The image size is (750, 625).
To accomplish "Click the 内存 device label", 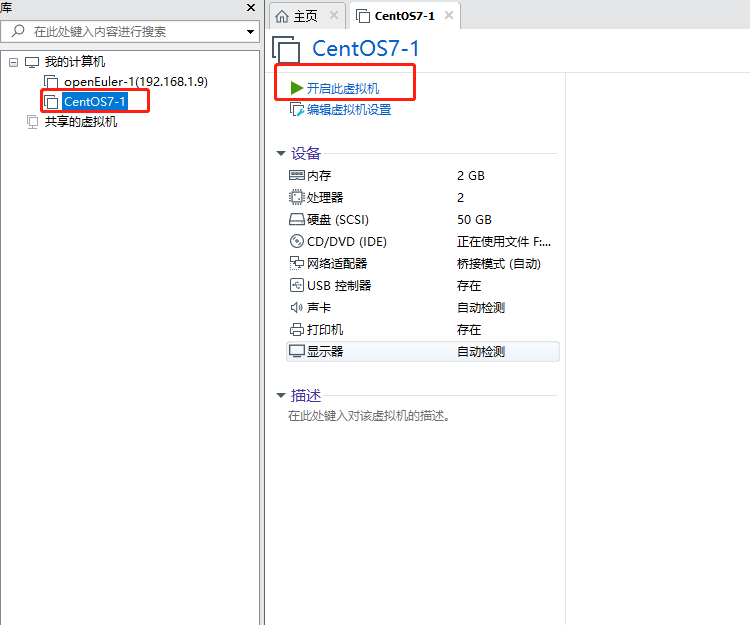I will tap(319, 175).
